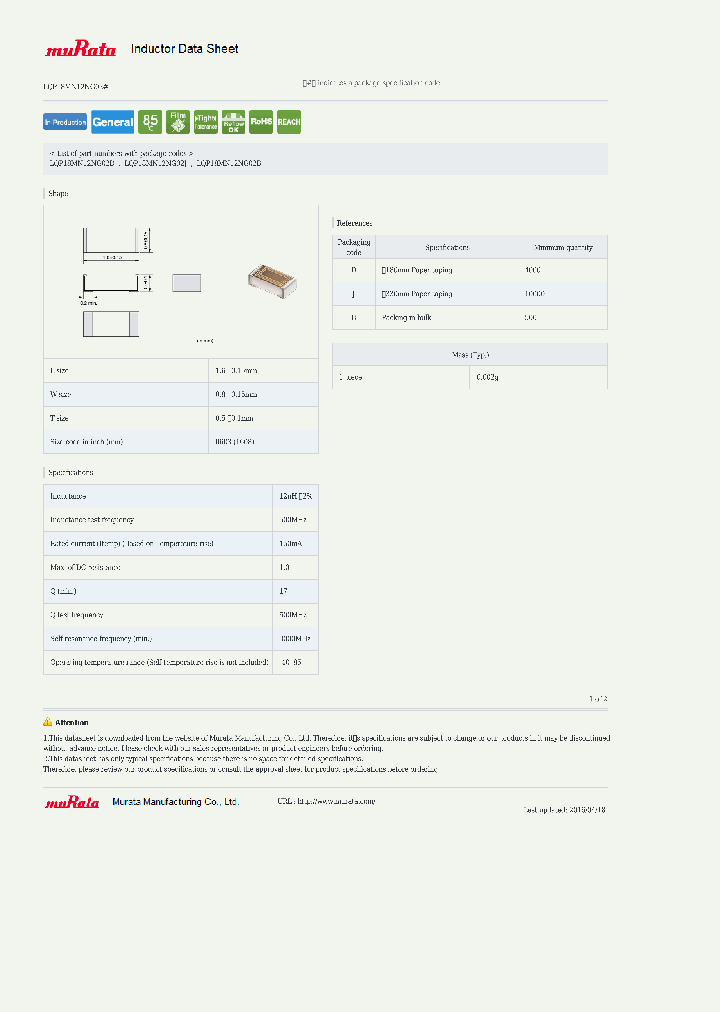Click the REACH compliance badge
Image resolution: width=720 pixels, height=1012 pixels.
289,122
